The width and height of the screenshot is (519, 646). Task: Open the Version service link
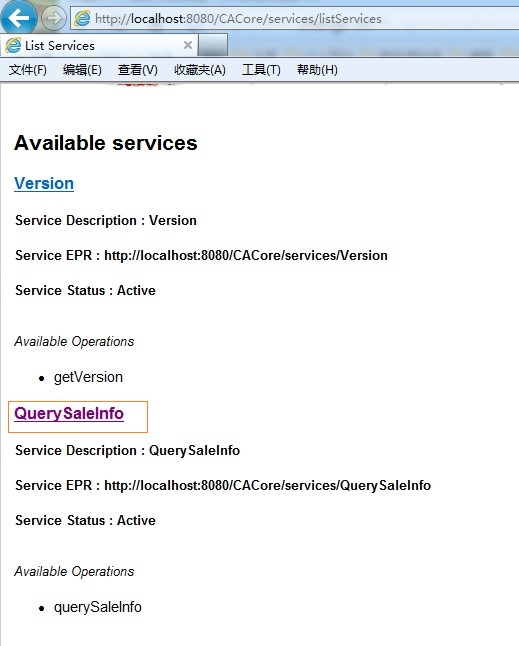tap(44, 184)
